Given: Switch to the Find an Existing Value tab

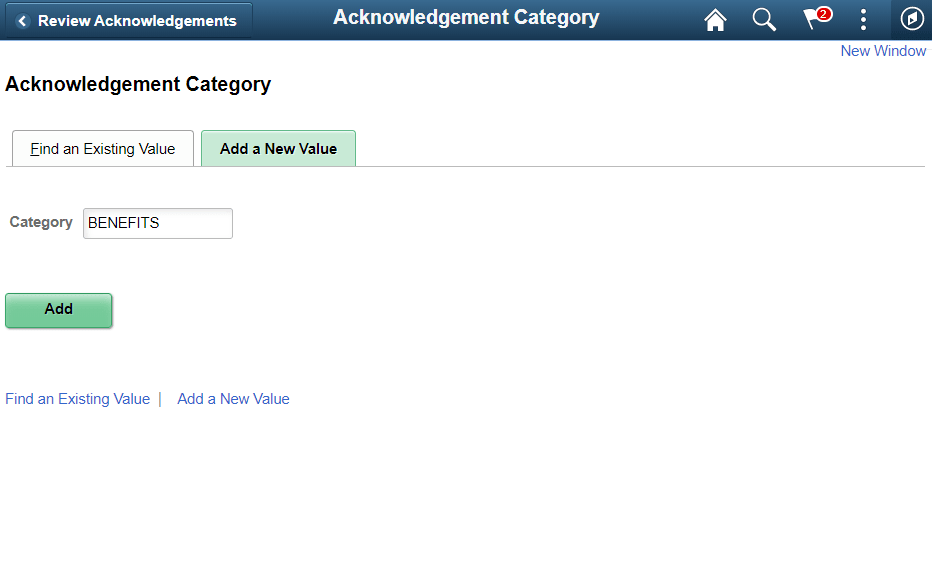Looking at the screenshot, I should tap(102, 147).
